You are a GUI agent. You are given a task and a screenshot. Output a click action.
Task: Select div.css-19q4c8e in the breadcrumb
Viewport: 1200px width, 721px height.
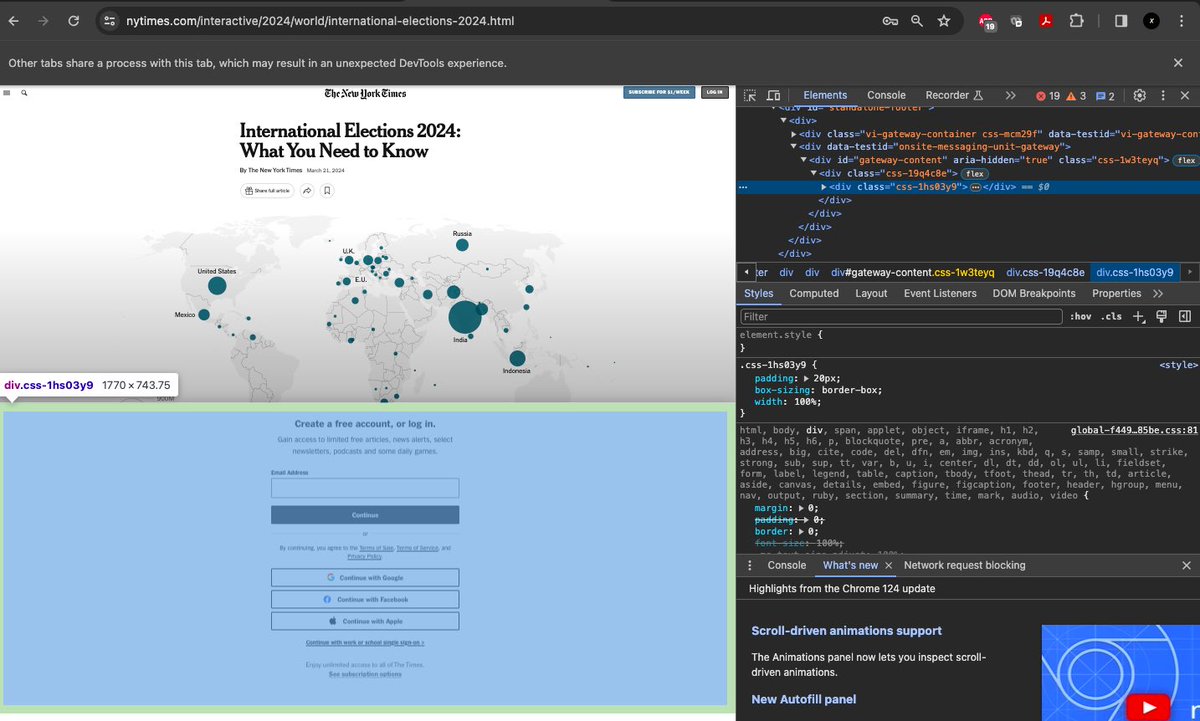1045,272
